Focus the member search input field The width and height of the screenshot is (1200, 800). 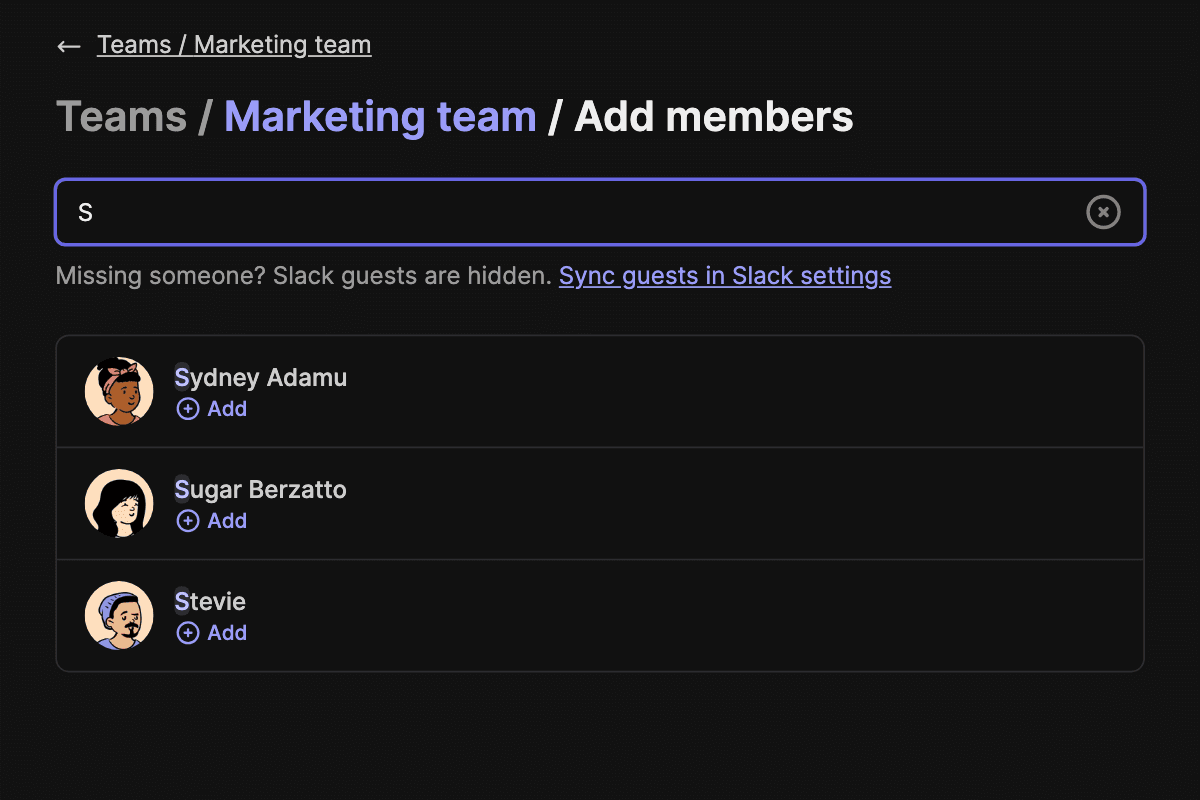pos(600,212)
